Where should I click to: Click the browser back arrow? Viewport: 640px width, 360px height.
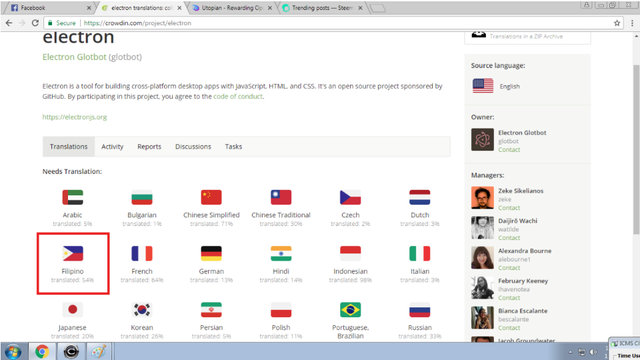(x=9, y=23)
